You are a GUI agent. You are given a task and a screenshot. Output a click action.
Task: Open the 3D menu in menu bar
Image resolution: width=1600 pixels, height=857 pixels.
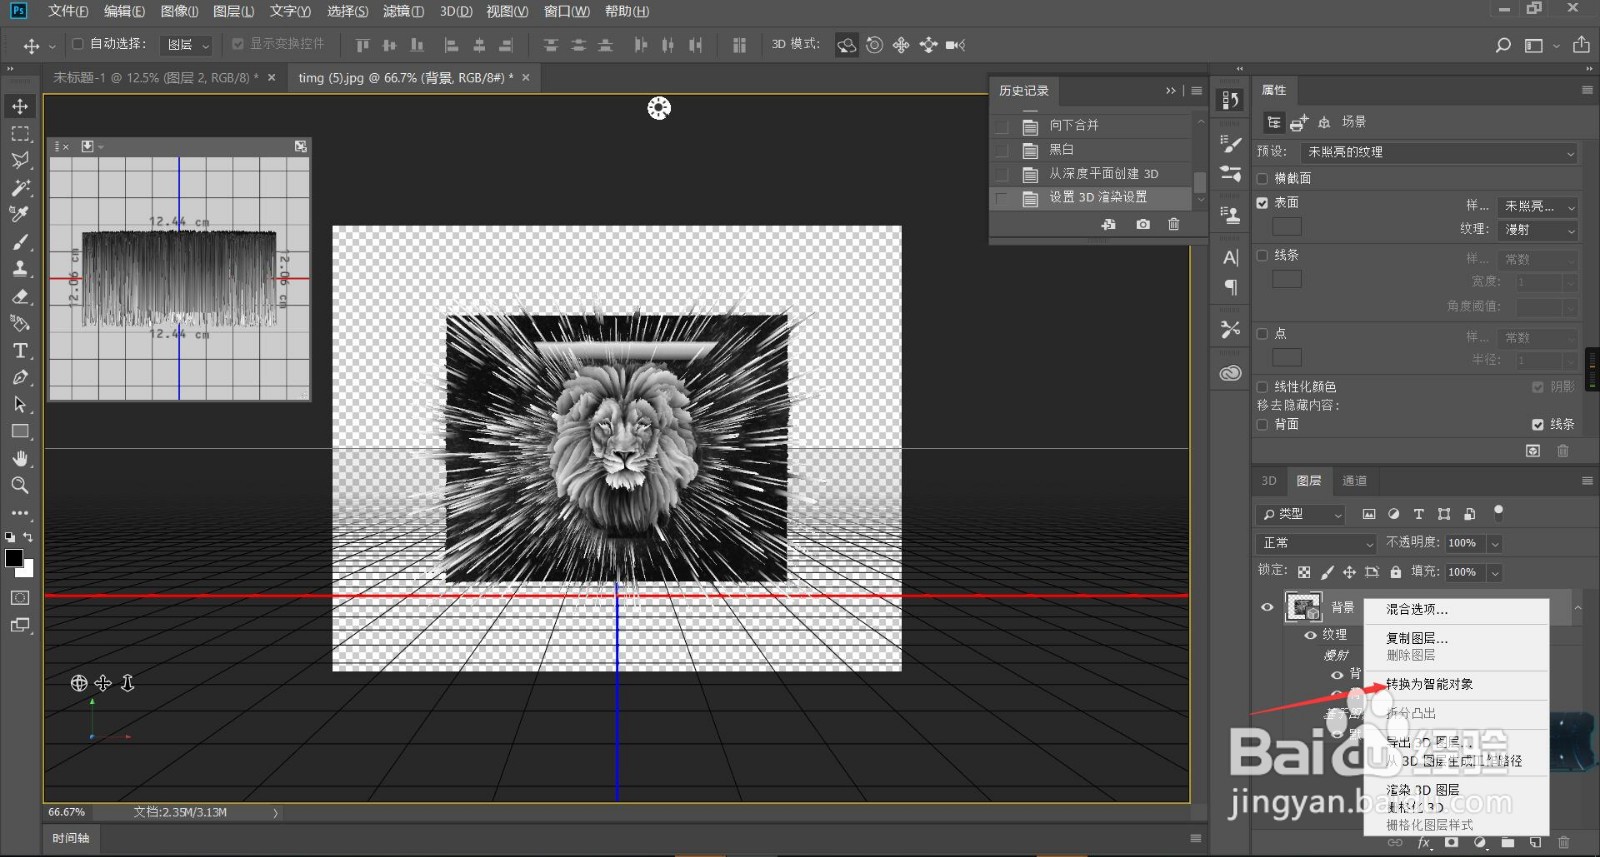[456, 11]
